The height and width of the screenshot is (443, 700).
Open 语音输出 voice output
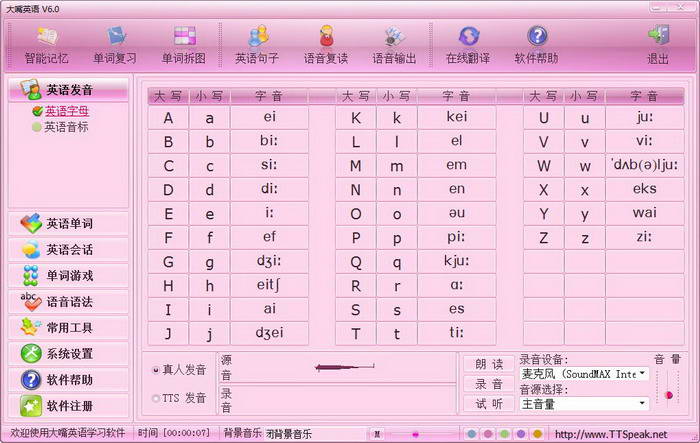396,43
